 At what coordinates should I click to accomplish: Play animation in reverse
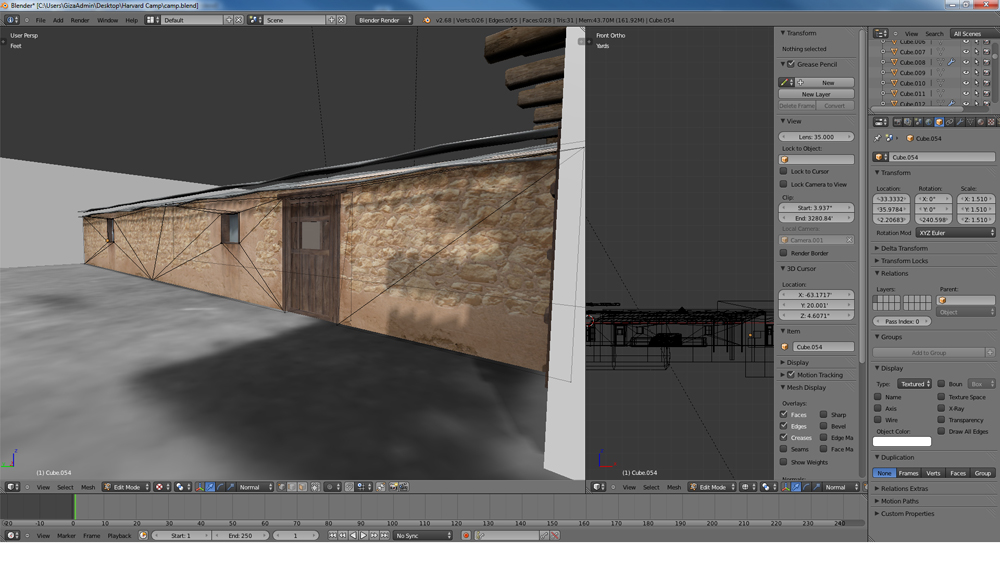click(353, 536)
